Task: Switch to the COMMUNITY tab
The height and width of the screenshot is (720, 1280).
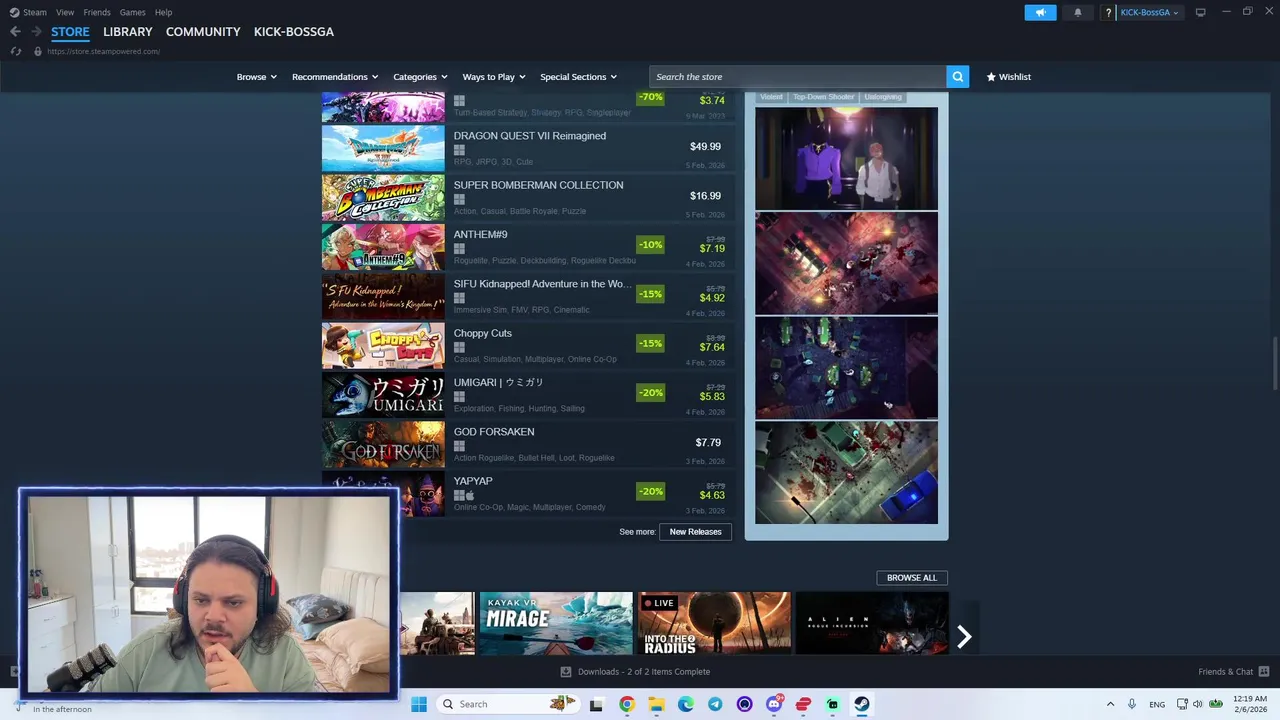Action: 203,32
